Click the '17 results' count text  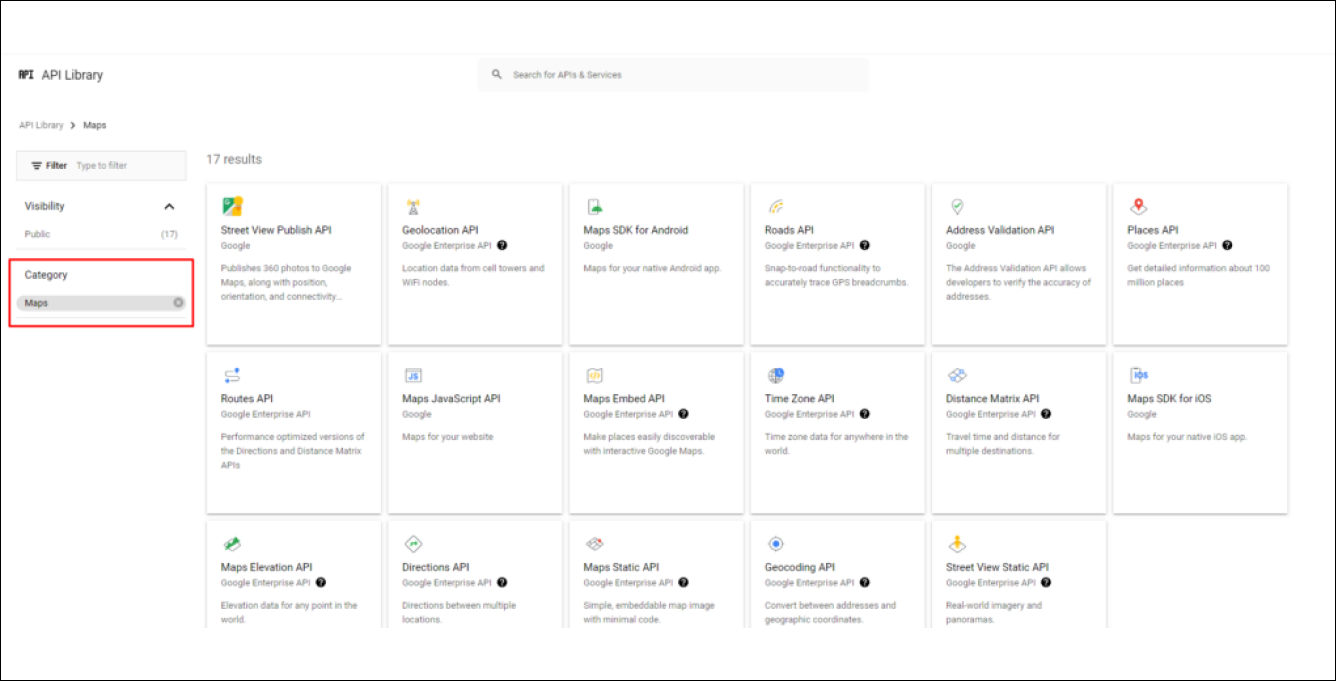click(234, 159)
